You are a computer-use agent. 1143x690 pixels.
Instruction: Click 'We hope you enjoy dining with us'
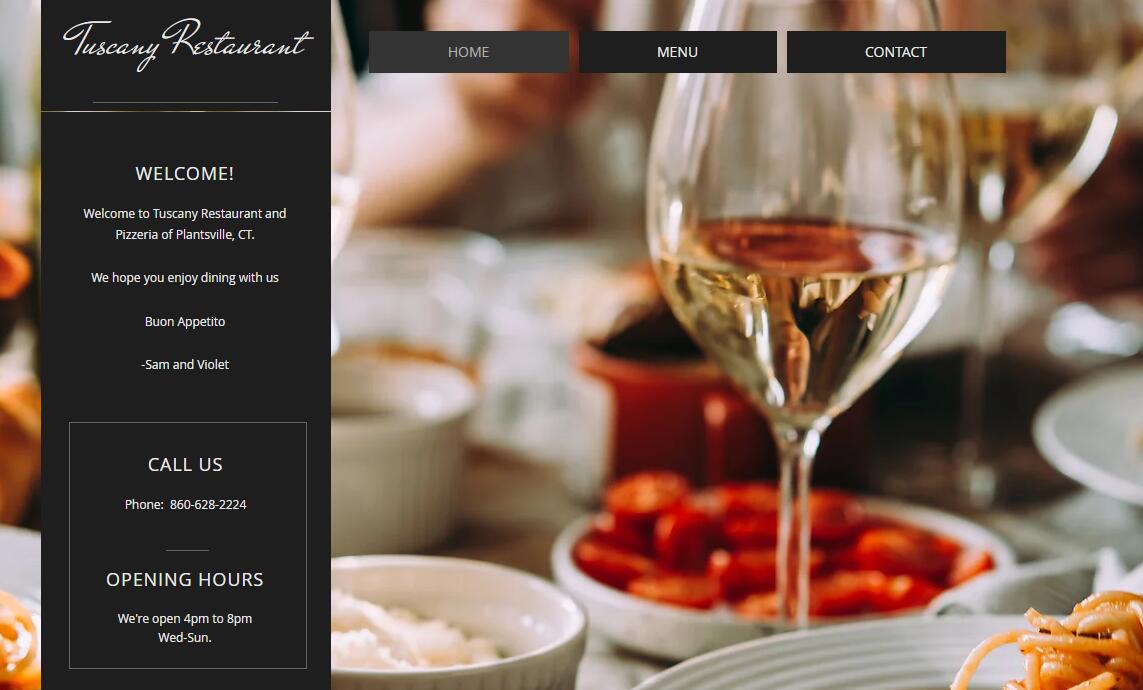184,278
